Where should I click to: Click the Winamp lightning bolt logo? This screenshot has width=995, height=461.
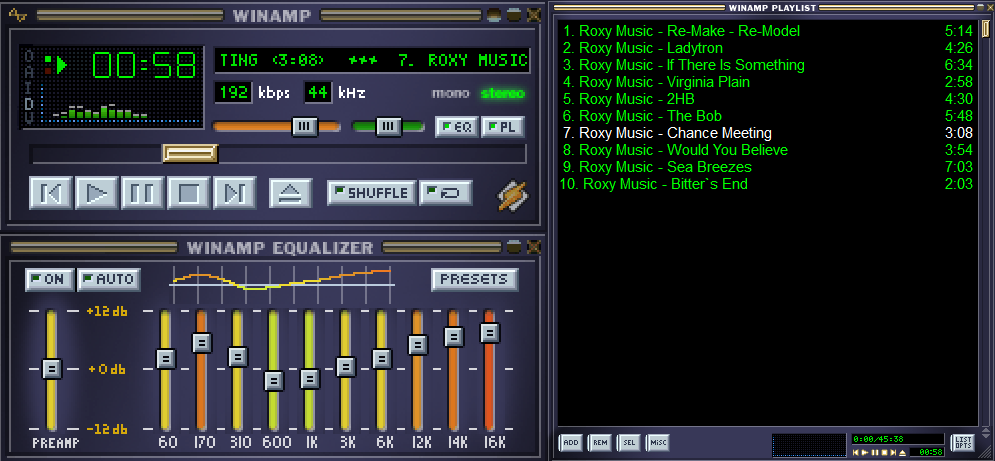pos(511,196)
